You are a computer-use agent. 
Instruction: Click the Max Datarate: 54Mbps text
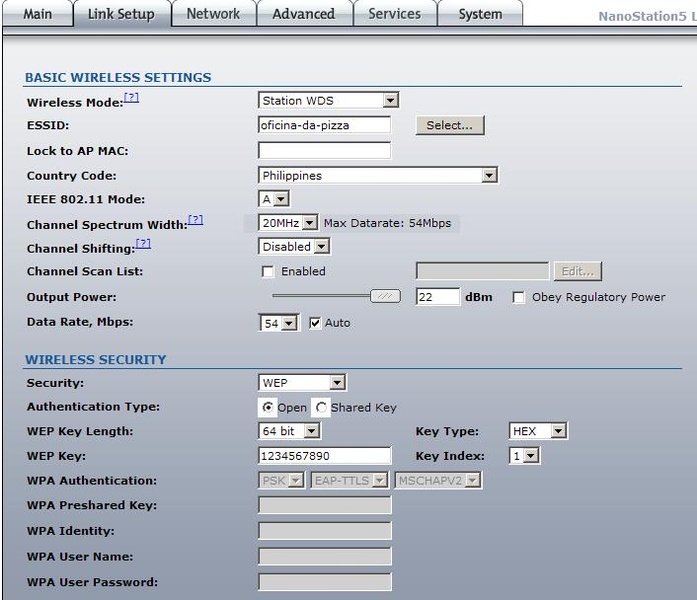[387, 223]
